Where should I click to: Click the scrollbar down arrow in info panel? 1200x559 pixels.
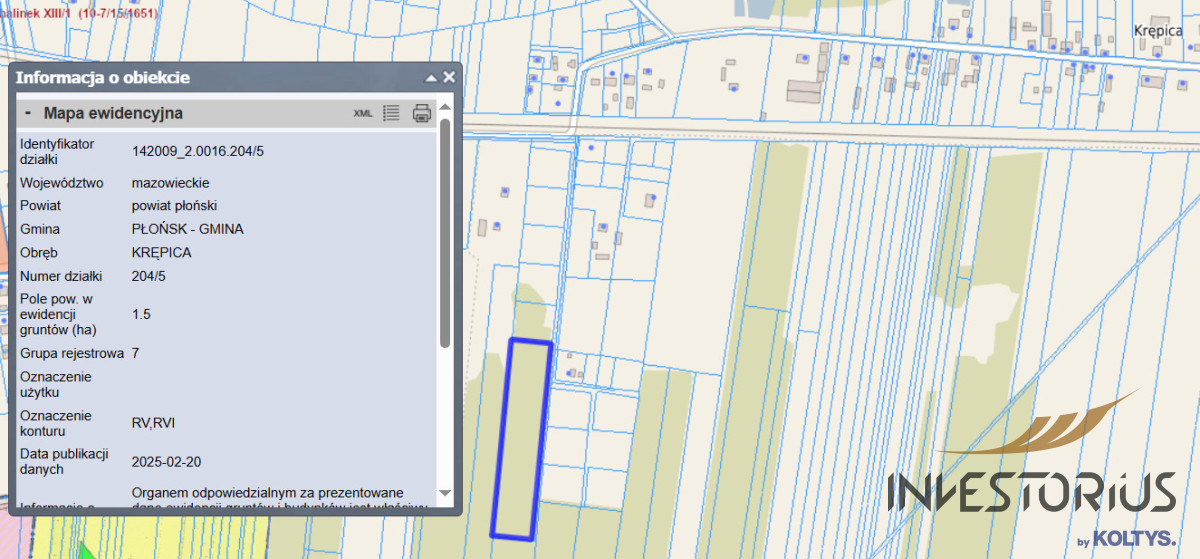(x=445, y=494)
